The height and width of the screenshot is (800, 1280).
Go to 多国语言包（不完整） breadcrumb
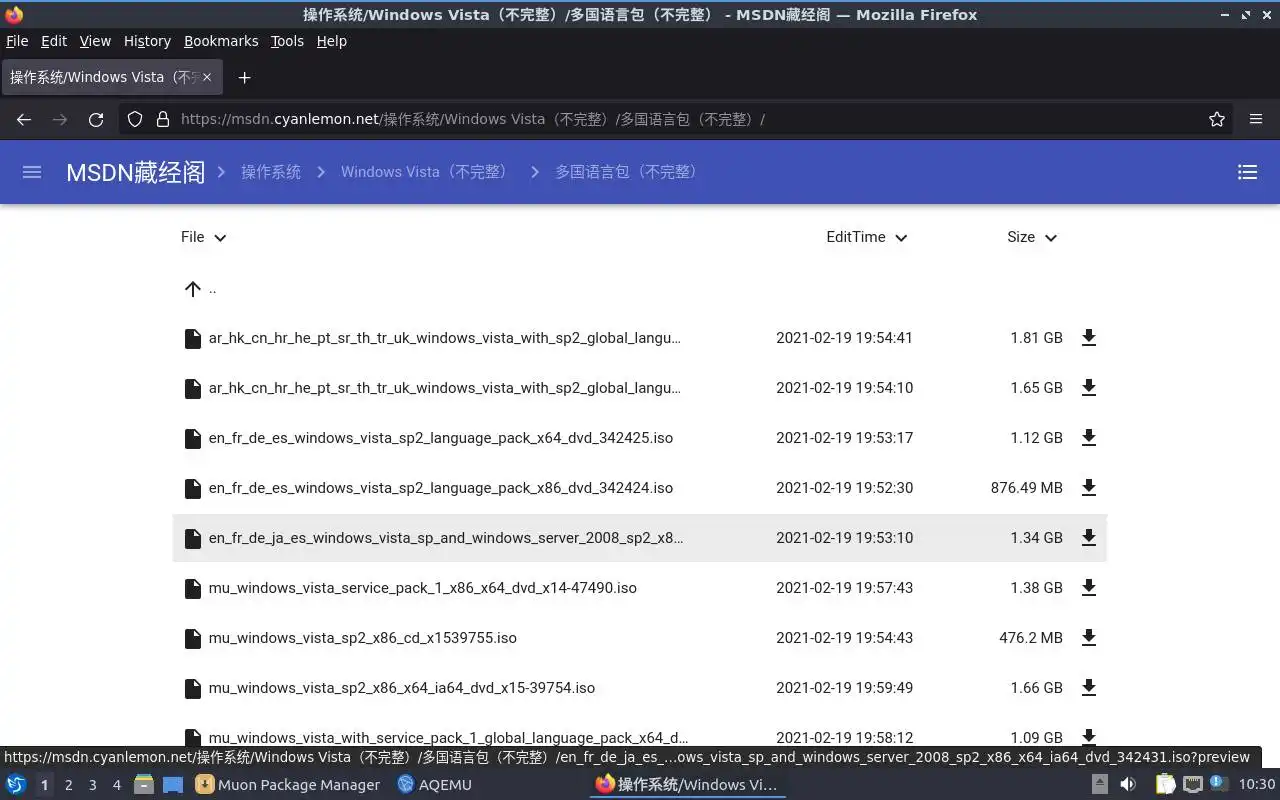click(629, 172)
